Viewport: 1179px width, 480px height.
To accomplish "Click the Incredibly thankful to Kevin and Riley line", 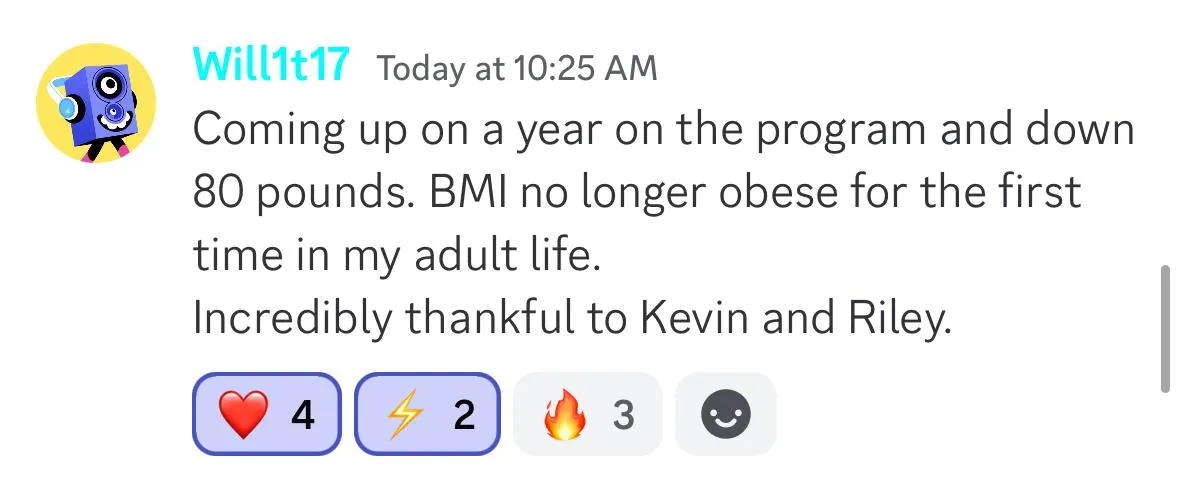I will click(571, 319).
